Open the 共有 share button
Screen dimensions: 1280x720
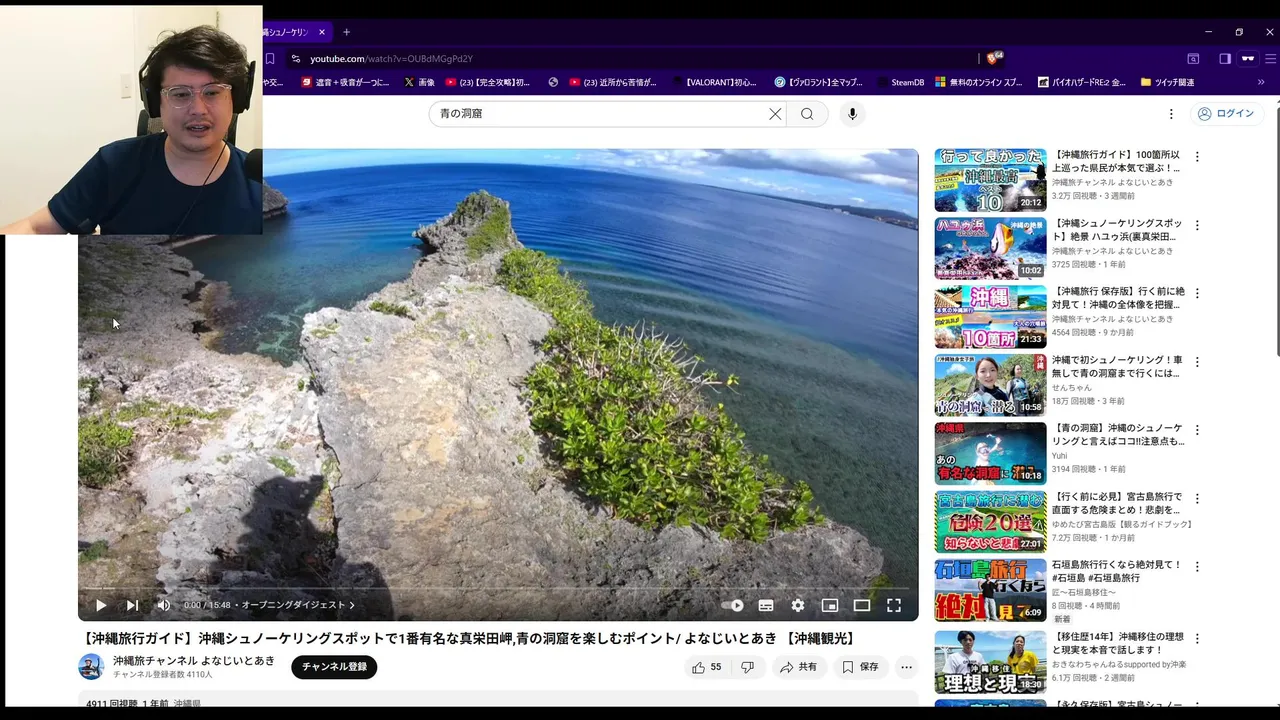point(799,667)
